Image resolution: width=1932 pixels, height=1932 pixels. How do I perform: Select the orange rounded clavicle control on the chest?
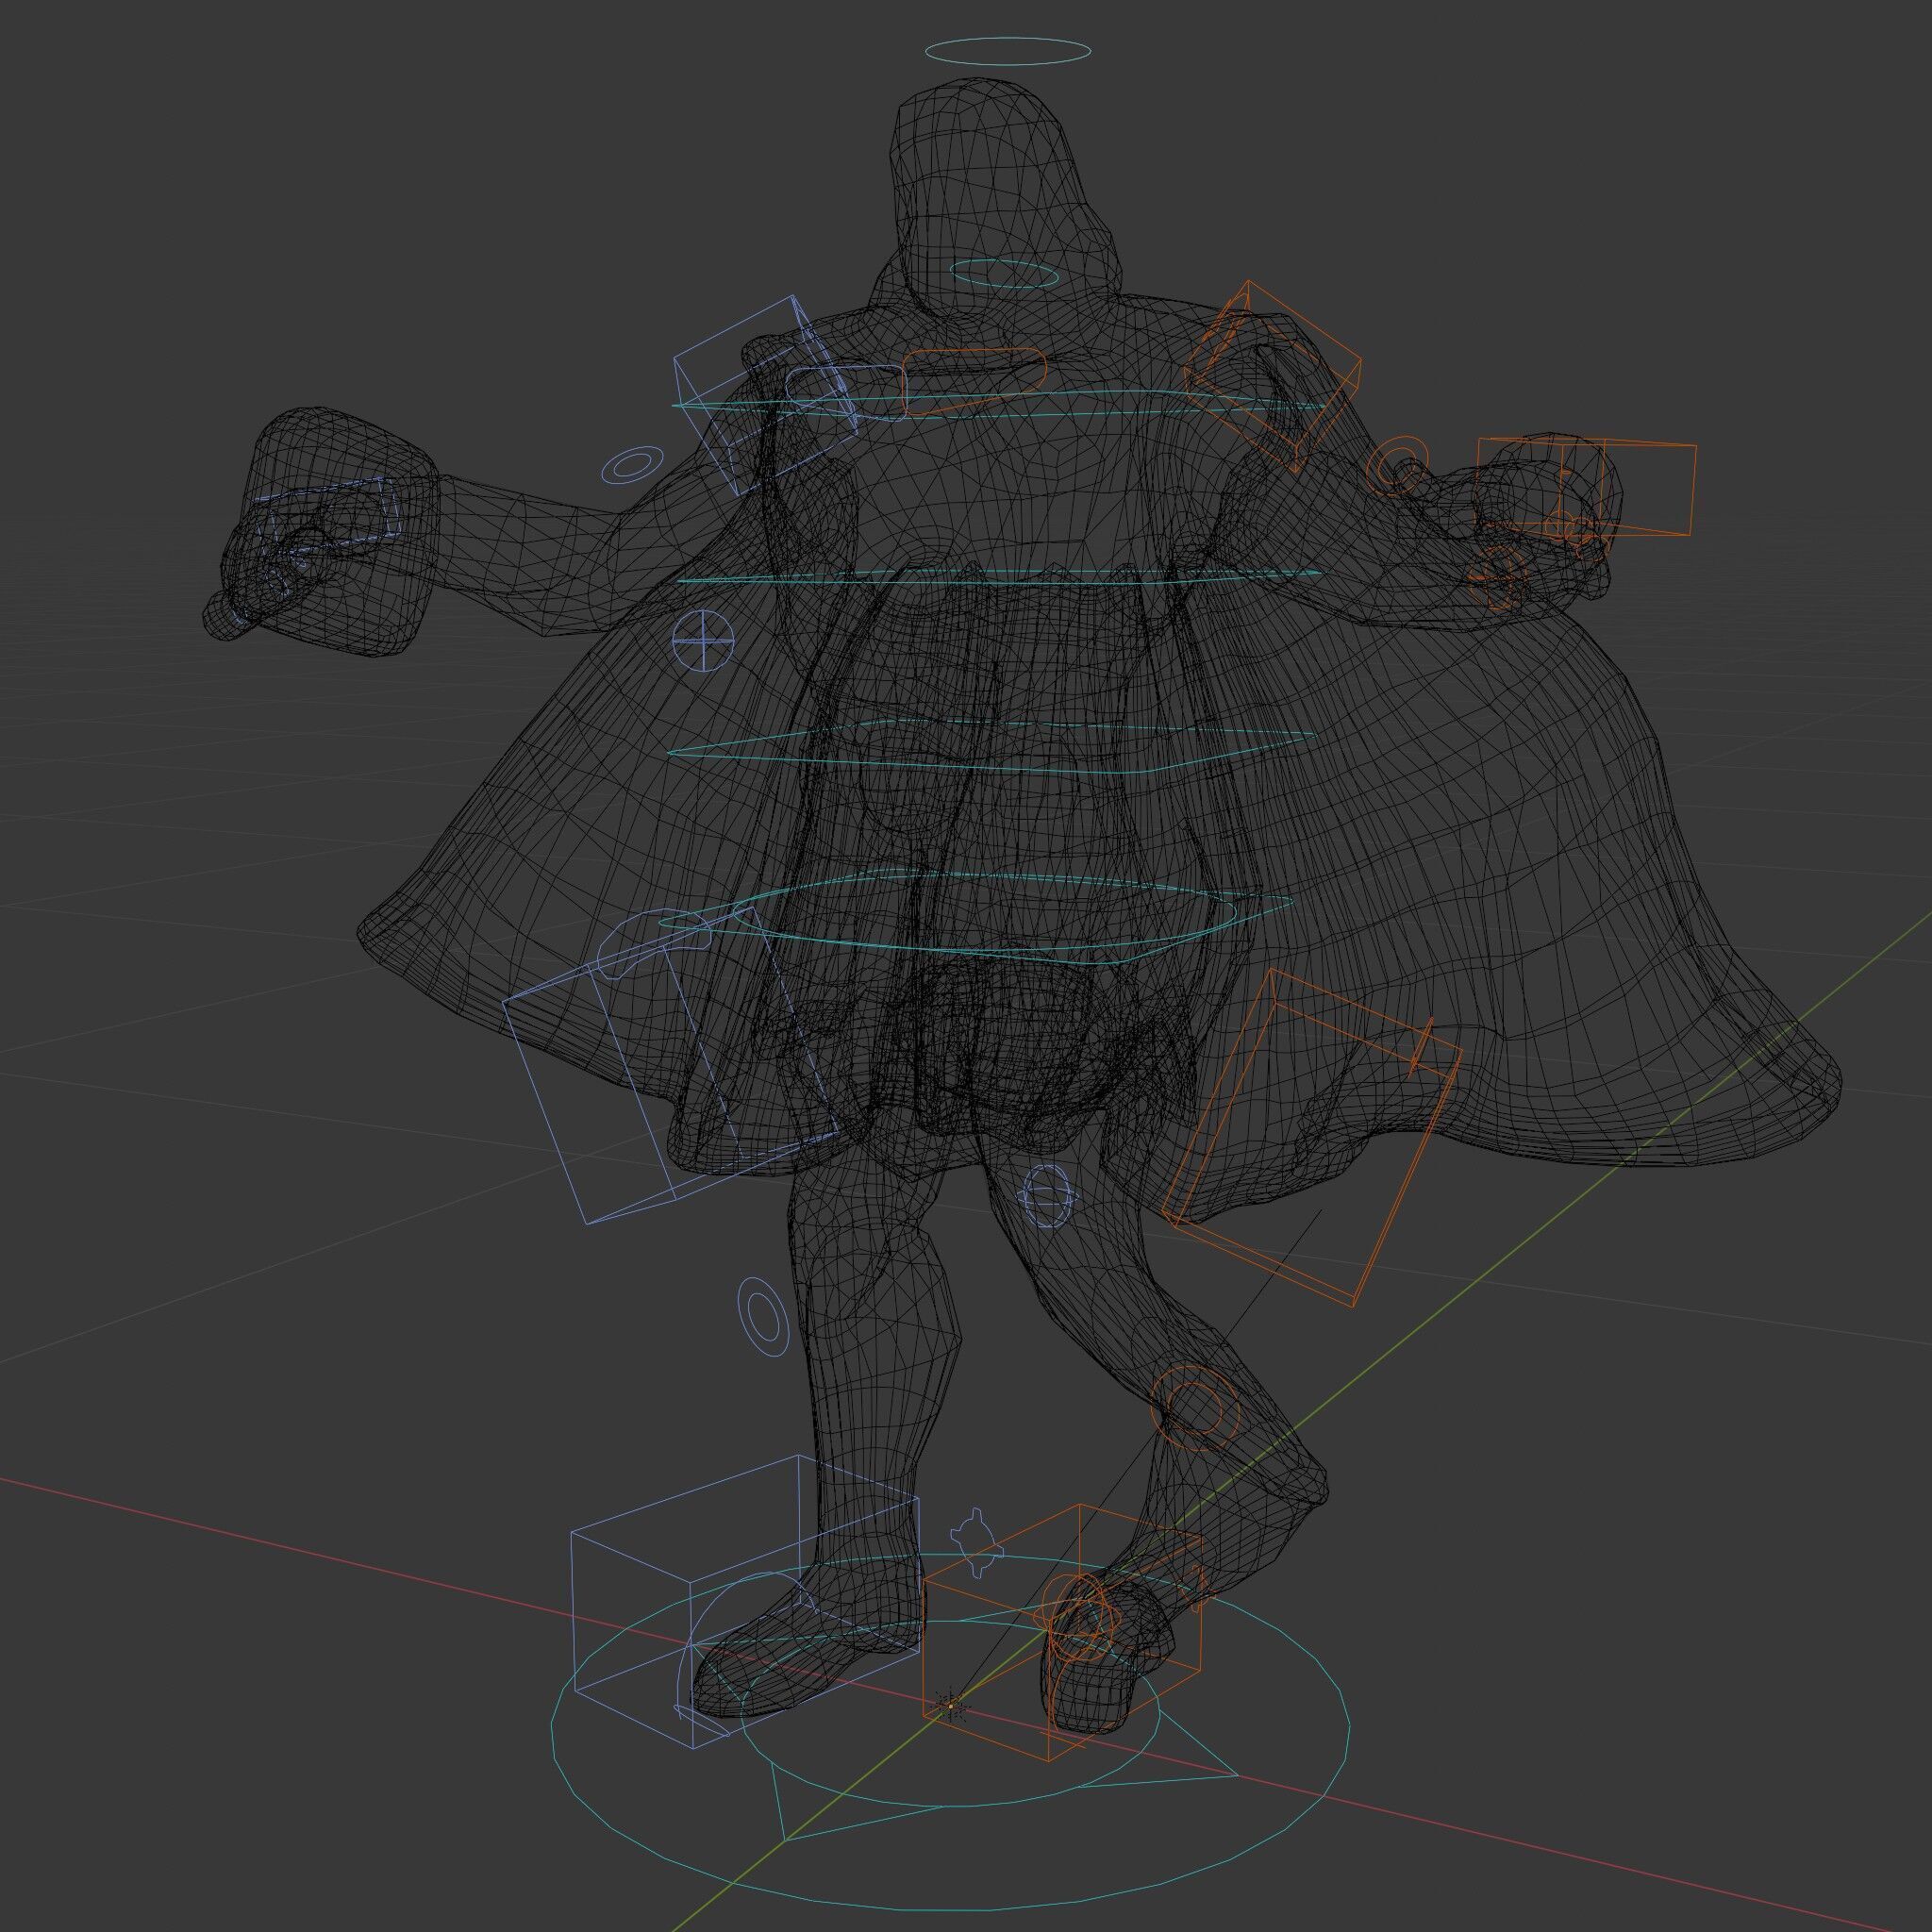click(x=975, y=382)
